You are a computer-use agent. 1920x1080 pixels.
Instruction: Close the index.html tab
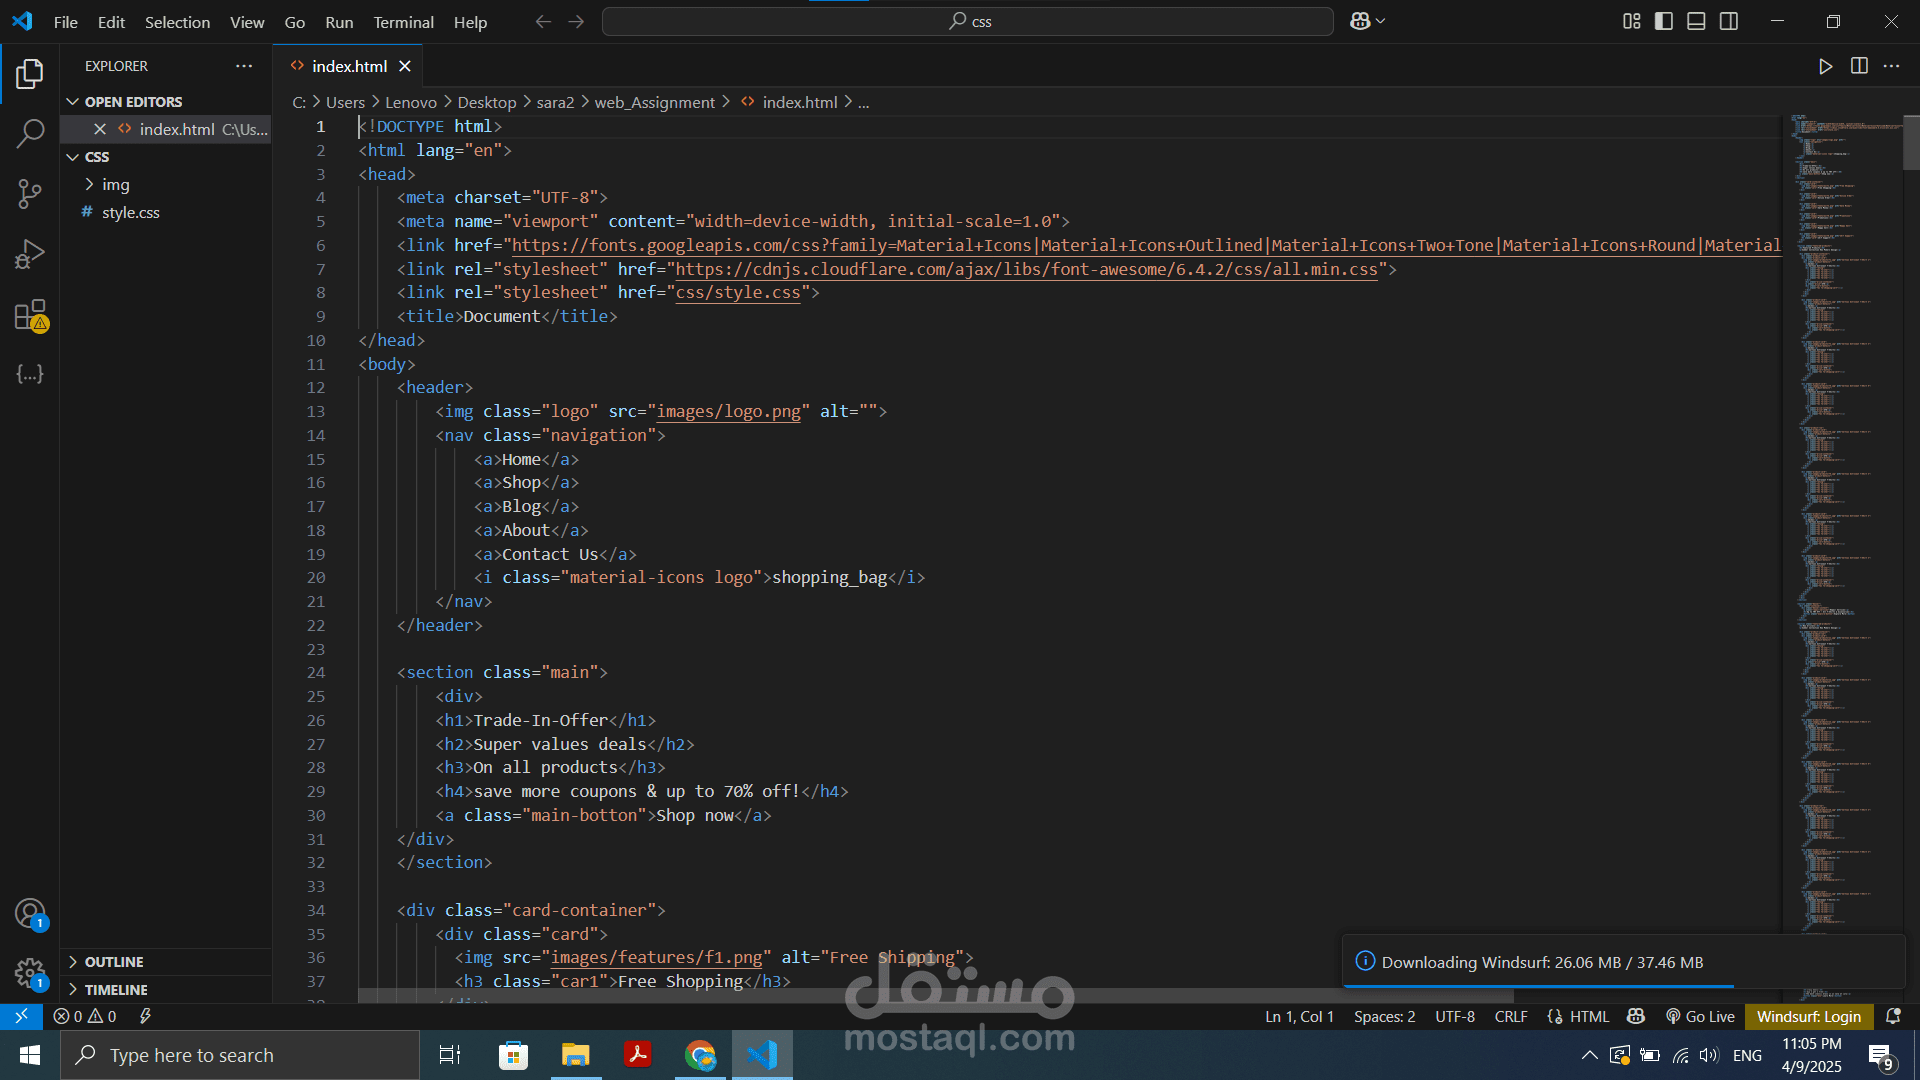coord(405,66)
